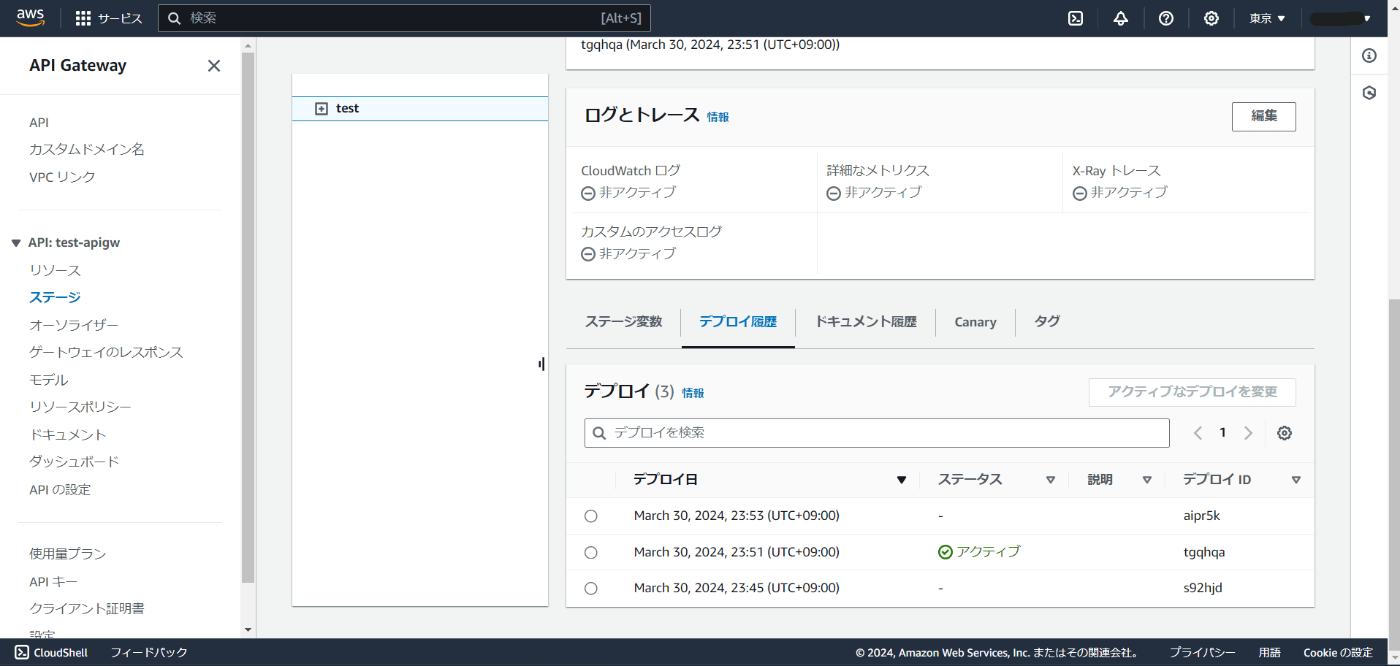Open the AWS home logo
1400x666 pixels.
pos(30,18)
